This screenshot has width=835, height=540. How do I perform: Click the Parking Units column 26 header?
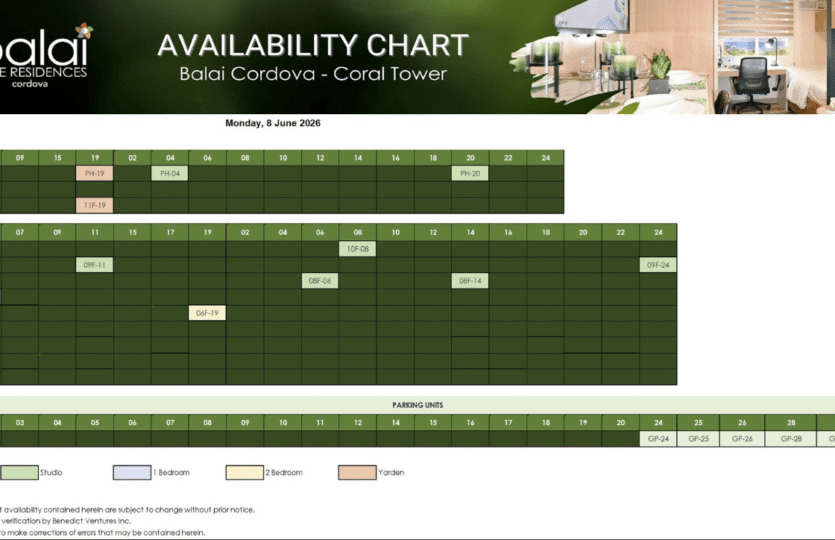pyautogui.click(x=742, y=423)
